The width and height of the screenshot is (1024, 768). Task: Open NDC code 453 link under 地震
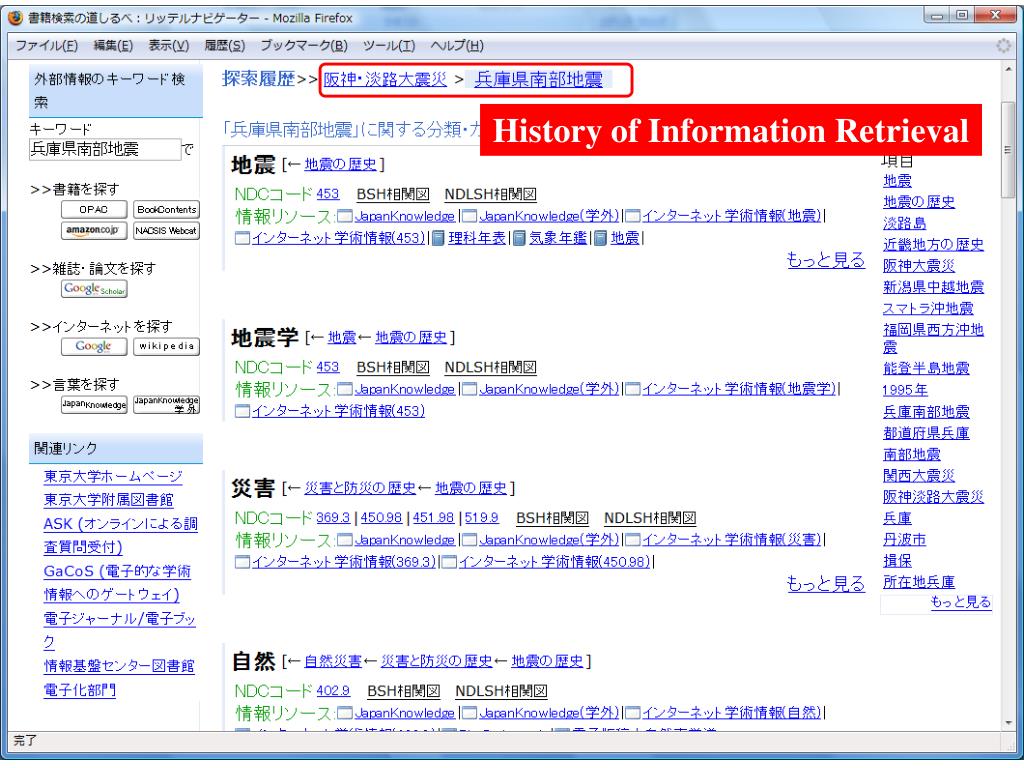328,194
